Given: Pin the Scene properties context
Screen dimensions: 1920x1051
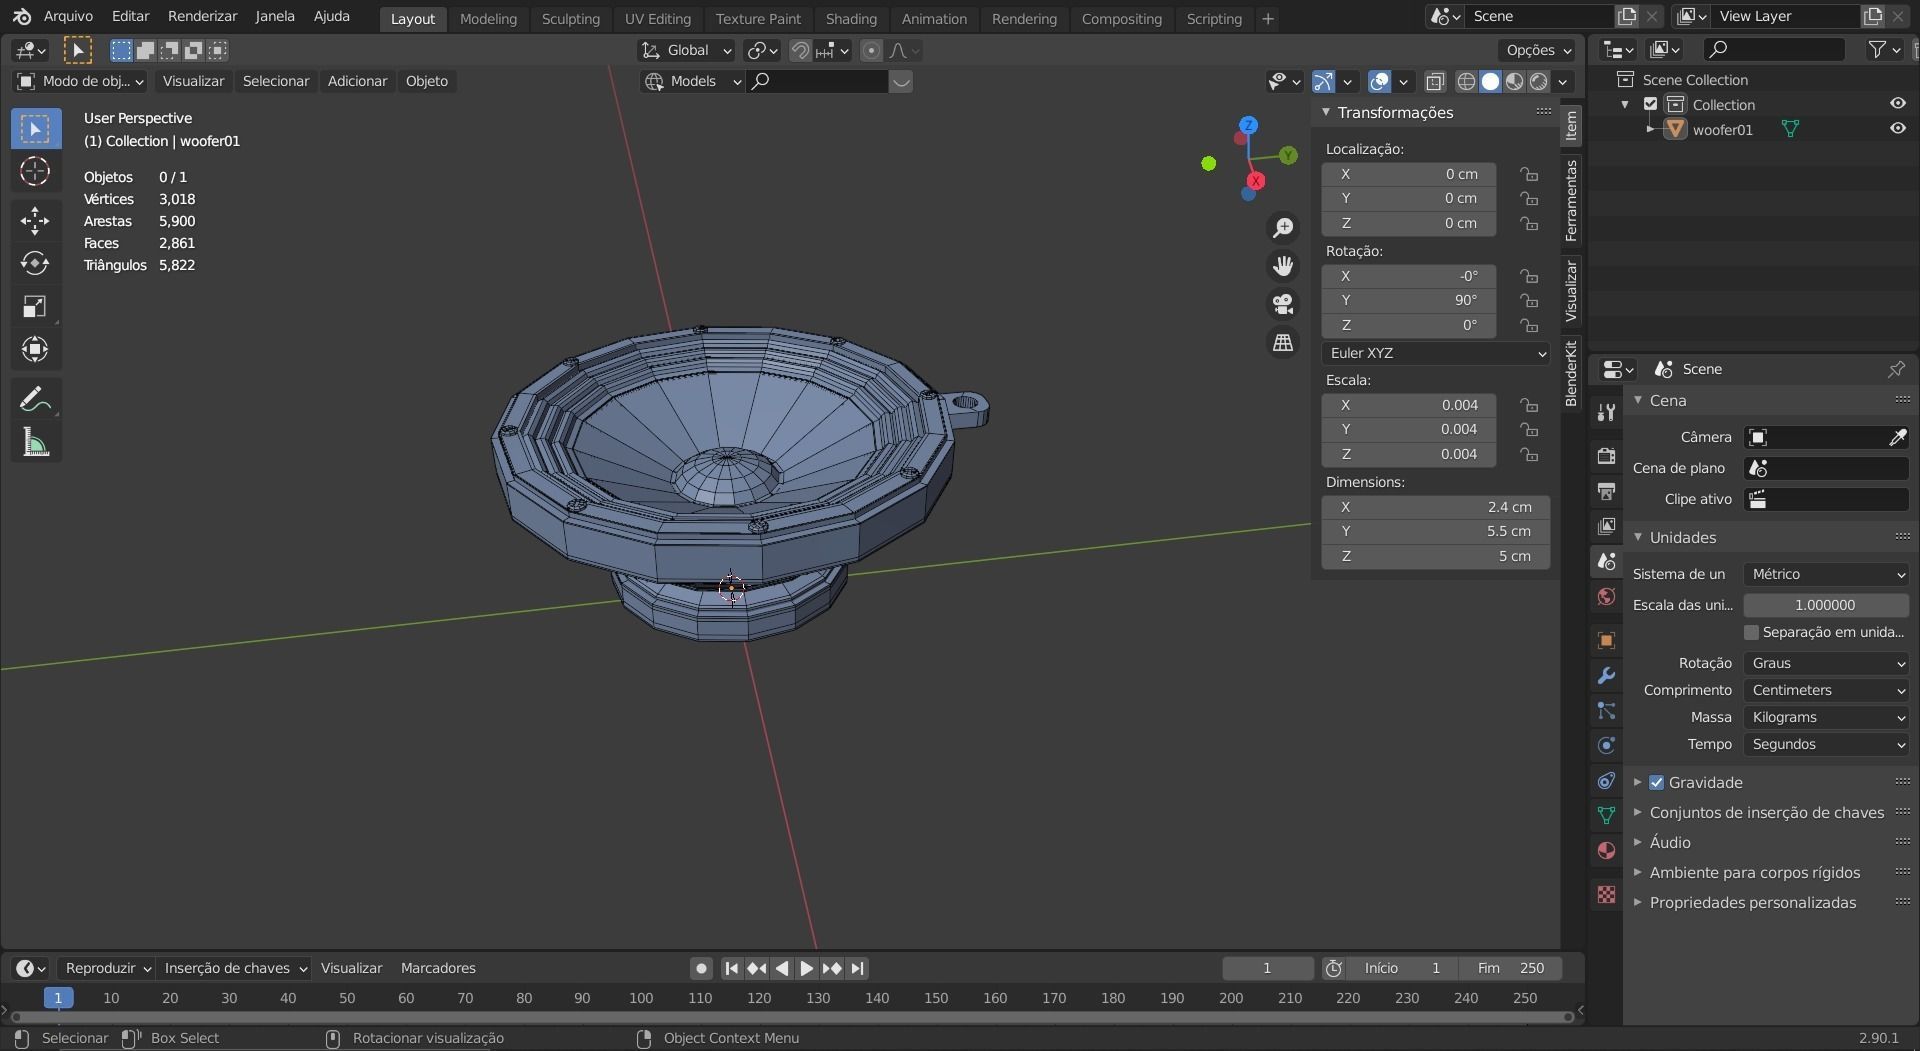Looking at the screenshot, I should click(x=1896, y=369).
